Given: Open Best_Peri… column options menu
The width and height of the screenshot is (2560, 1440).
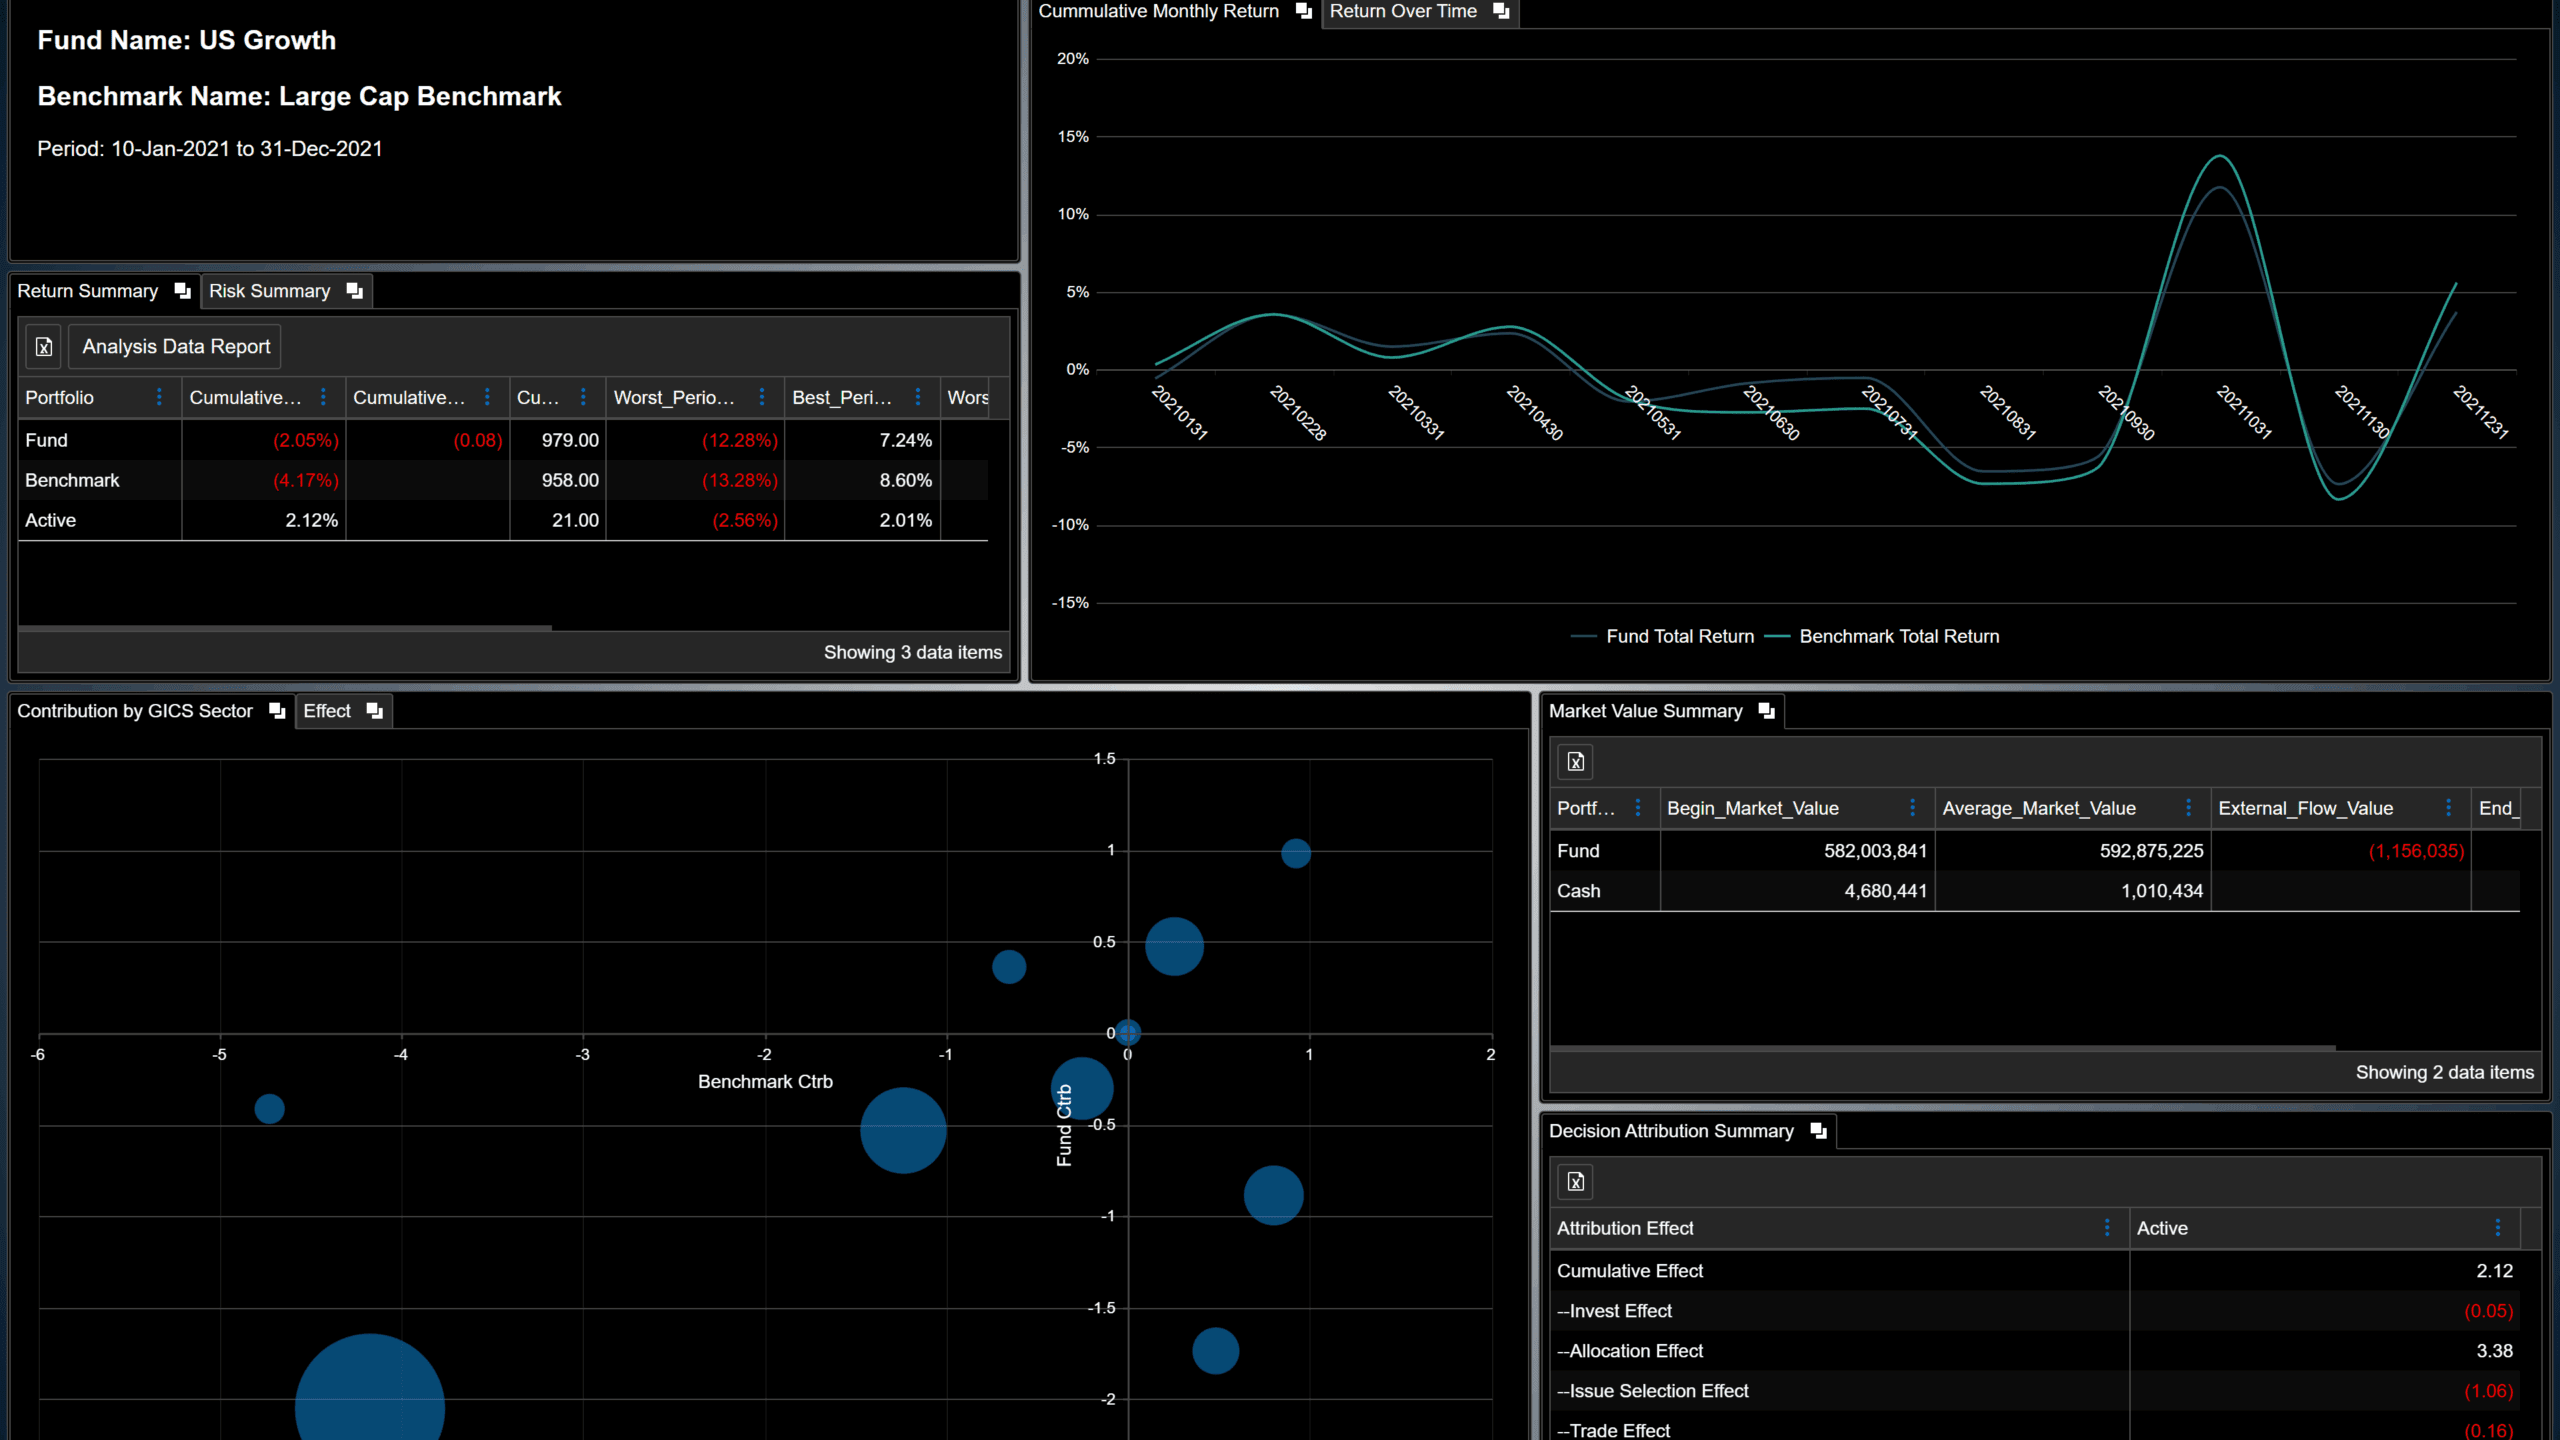Looking at the screenshot, I should tap(918, 397).
